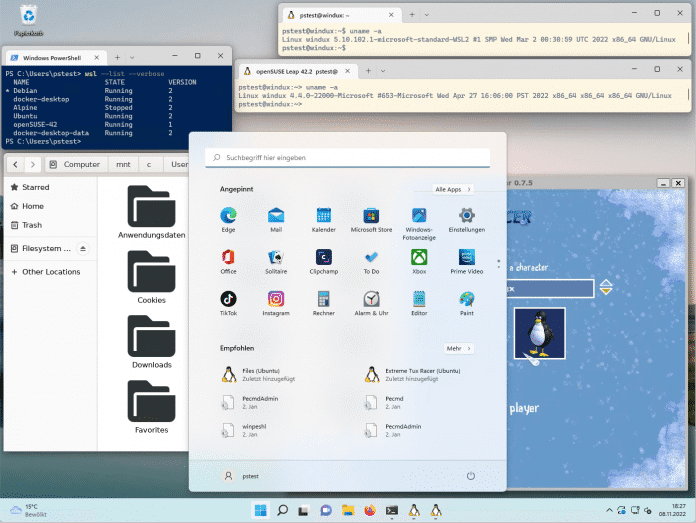The height and width of the screenshot is (523, 696).
Task: Add new tab in openSUSE terminal
Action: pos(368,71)
